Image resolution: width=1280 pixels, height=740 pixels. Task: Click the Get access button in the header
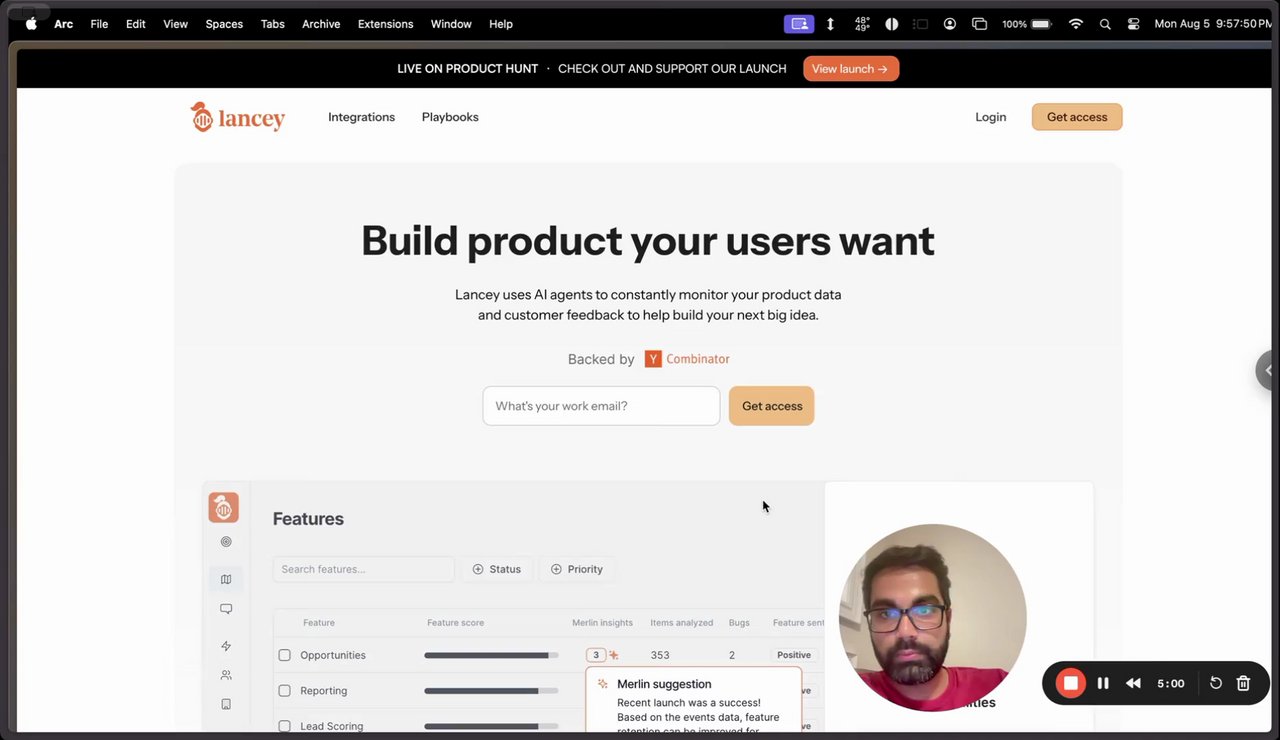tap(1077, 117)
